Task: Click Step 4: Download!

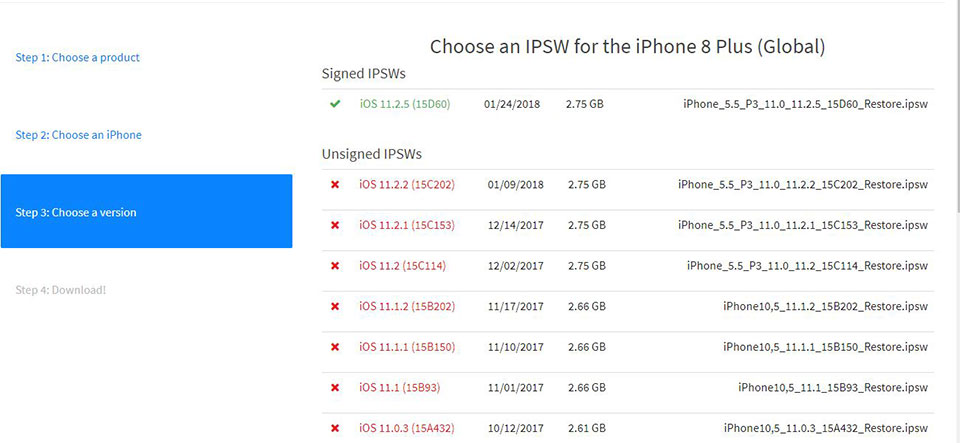Action: (x=61, y=290)
